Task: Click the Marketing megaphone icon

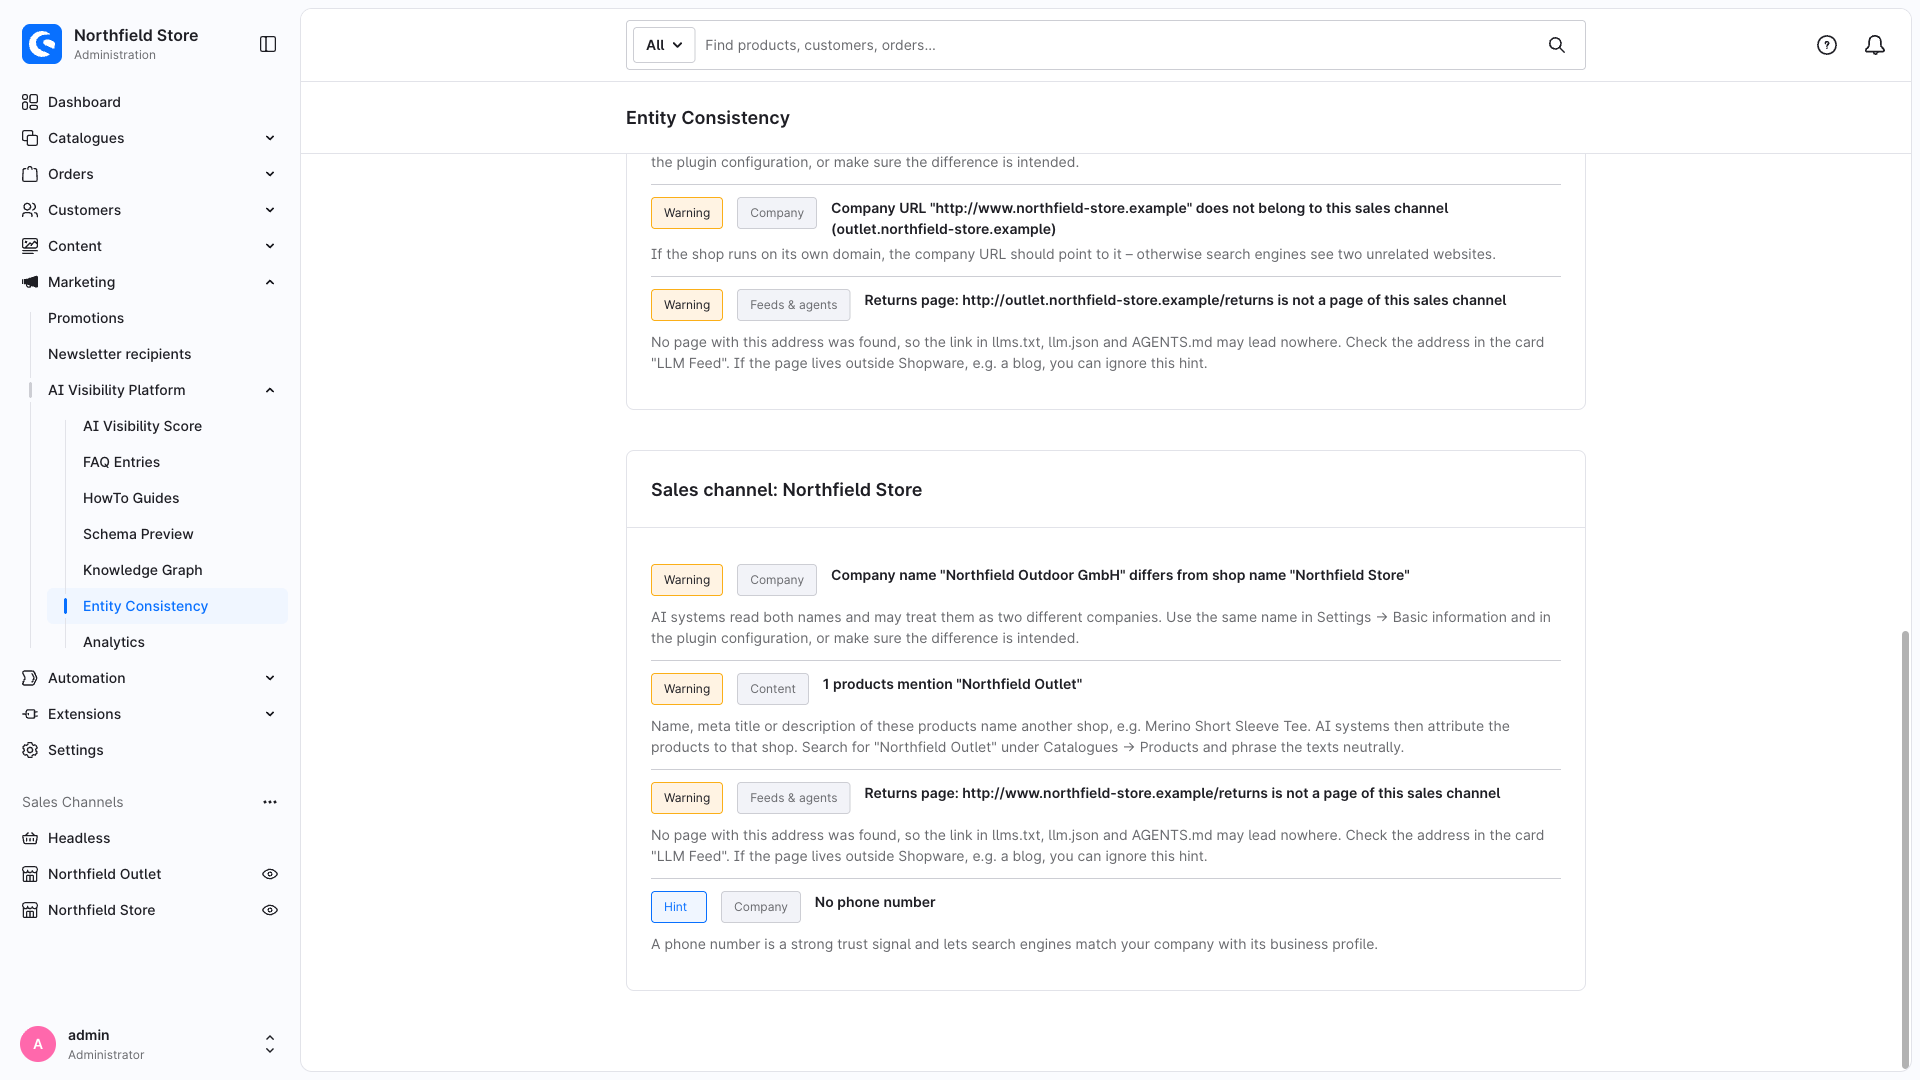Action: [x=30, y=282]
